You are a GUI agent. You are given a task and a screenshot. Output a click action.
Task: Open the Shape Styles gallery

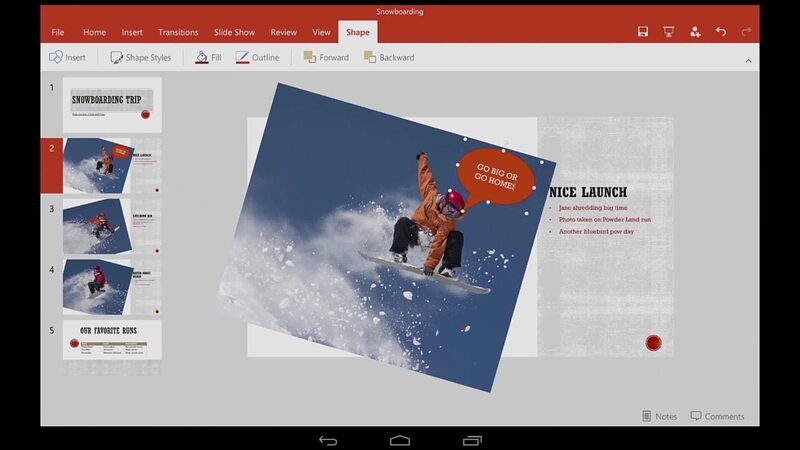[139, 58]
